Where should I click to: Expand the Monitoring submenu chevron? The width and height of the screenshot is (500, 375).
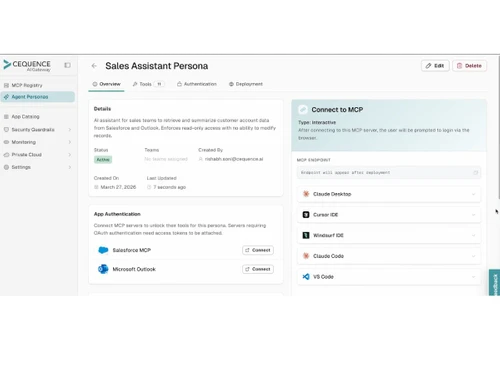pyautogui.click(x=70, y=142)
